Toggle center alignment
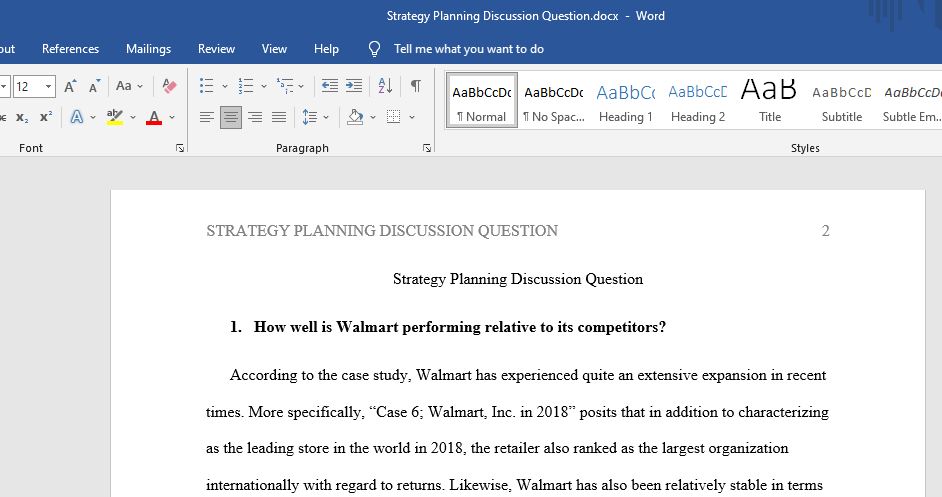 [231, 117]
